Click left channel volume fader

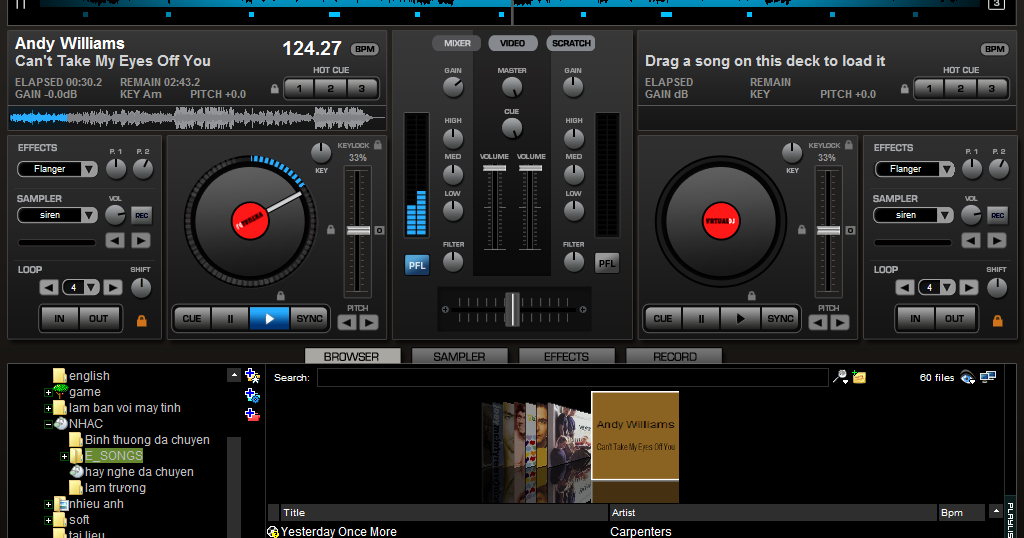[494, 168]
